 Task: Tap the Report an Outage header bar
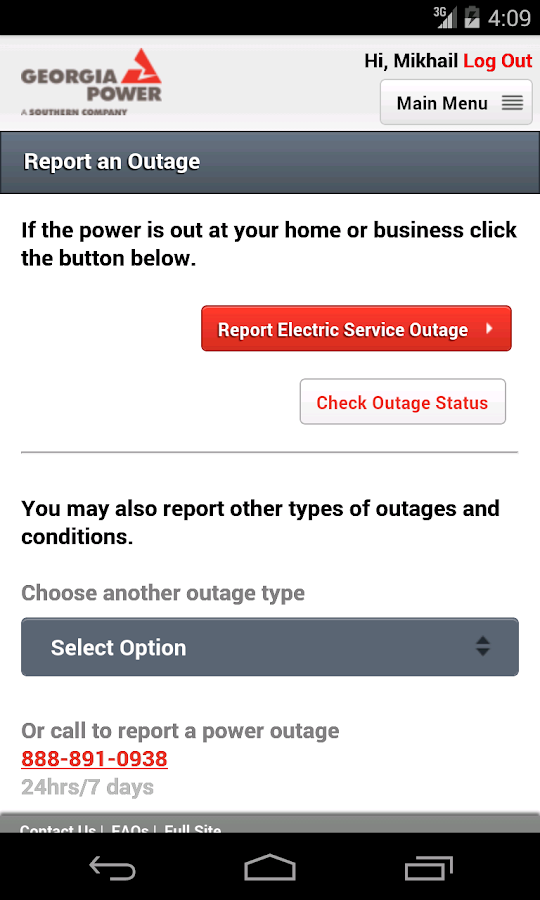[x=270, y=162]
